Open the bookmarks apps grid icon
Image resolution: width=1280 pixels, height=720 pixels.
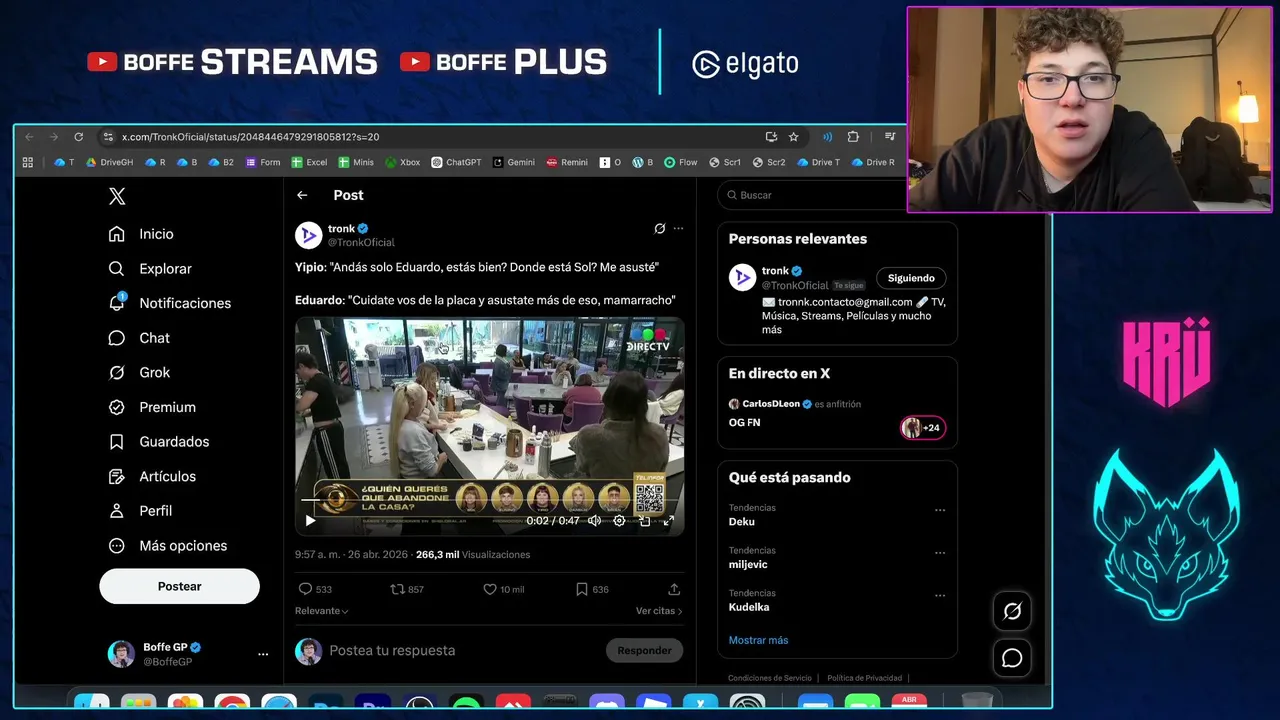click(x=28, y=162)
